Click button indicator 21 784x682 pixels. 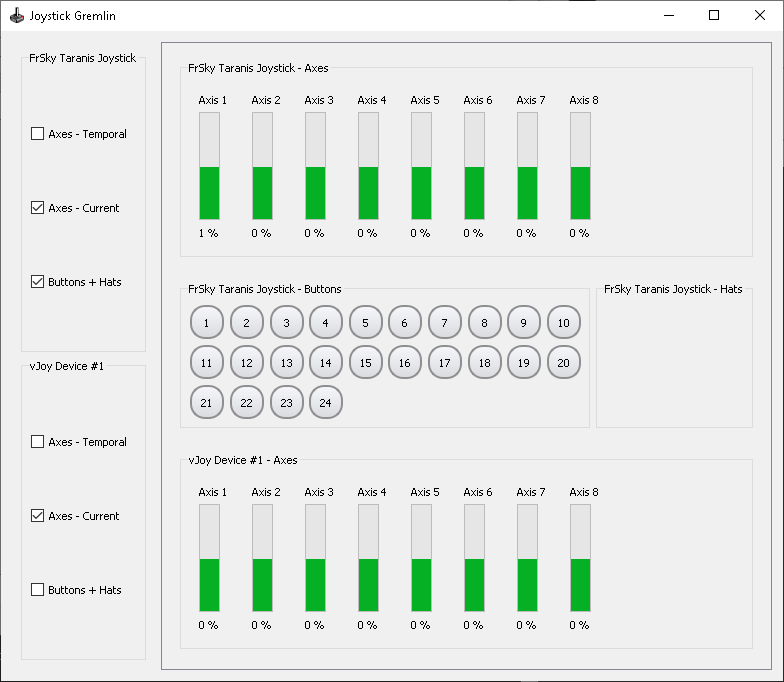coord(206,402)
